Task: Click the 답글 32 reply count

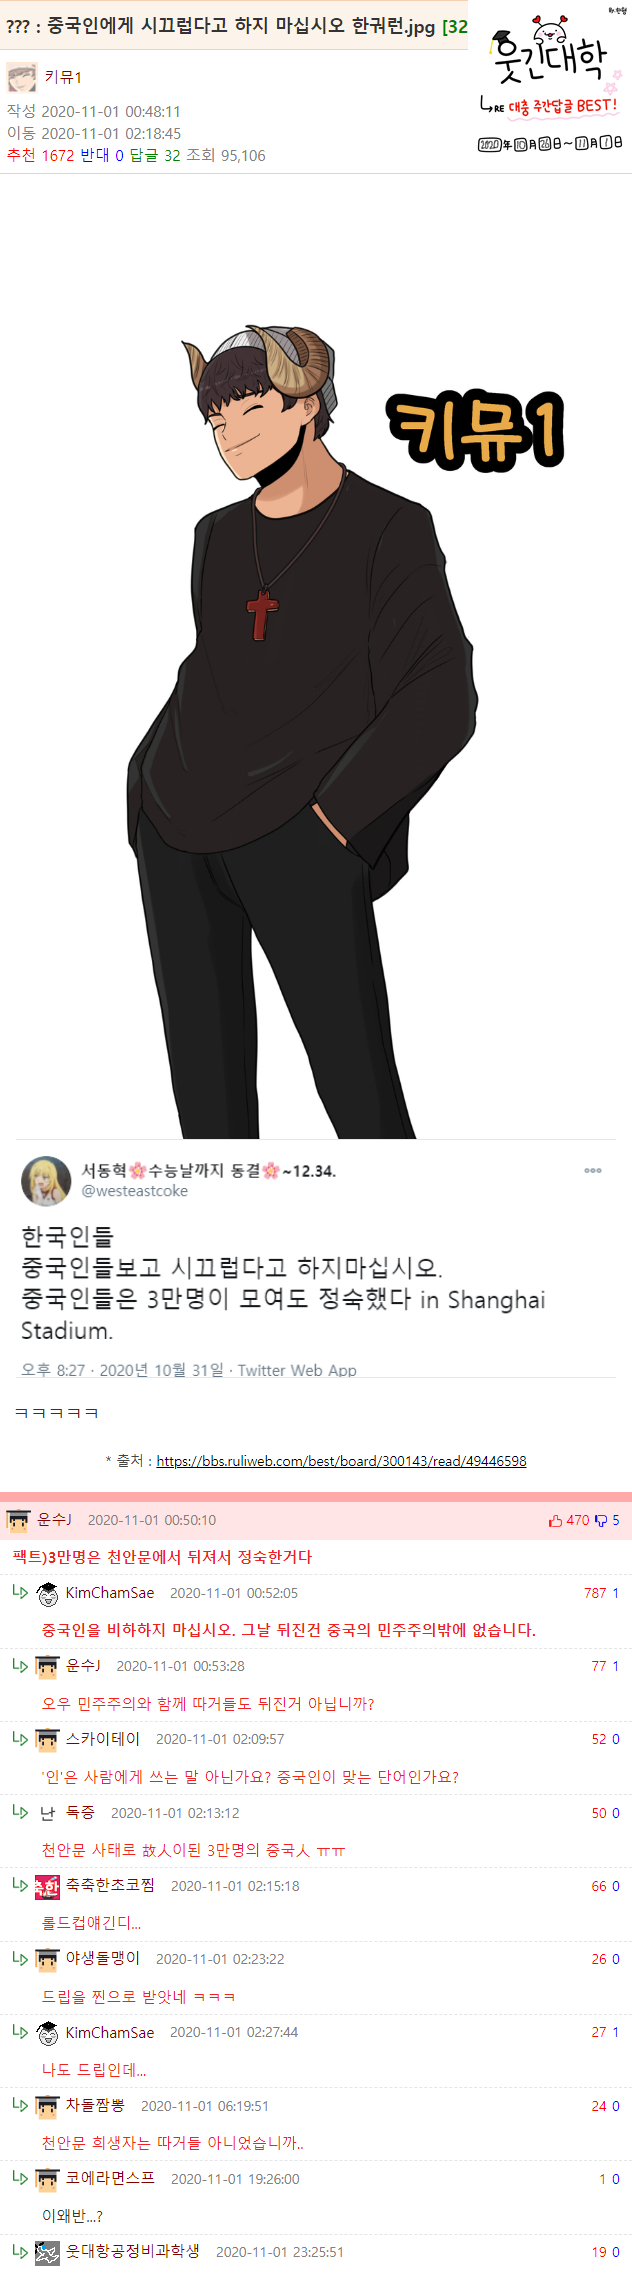Action: (155, 155)
